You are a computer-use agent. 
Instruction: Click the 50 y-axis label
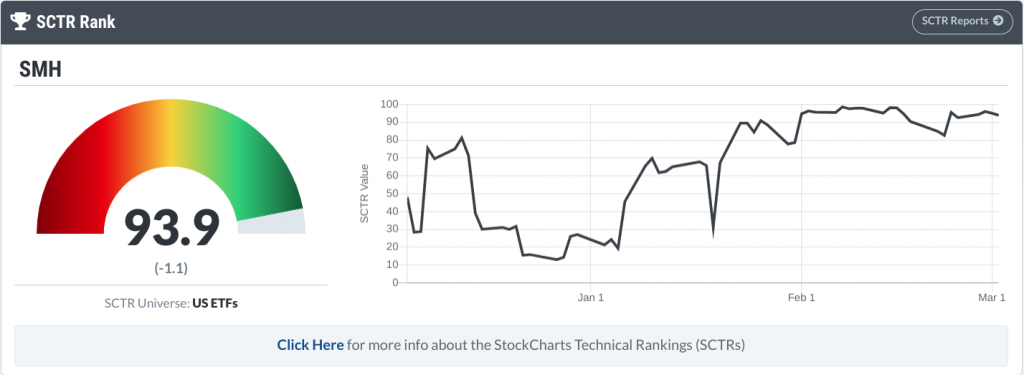[392, 194]
